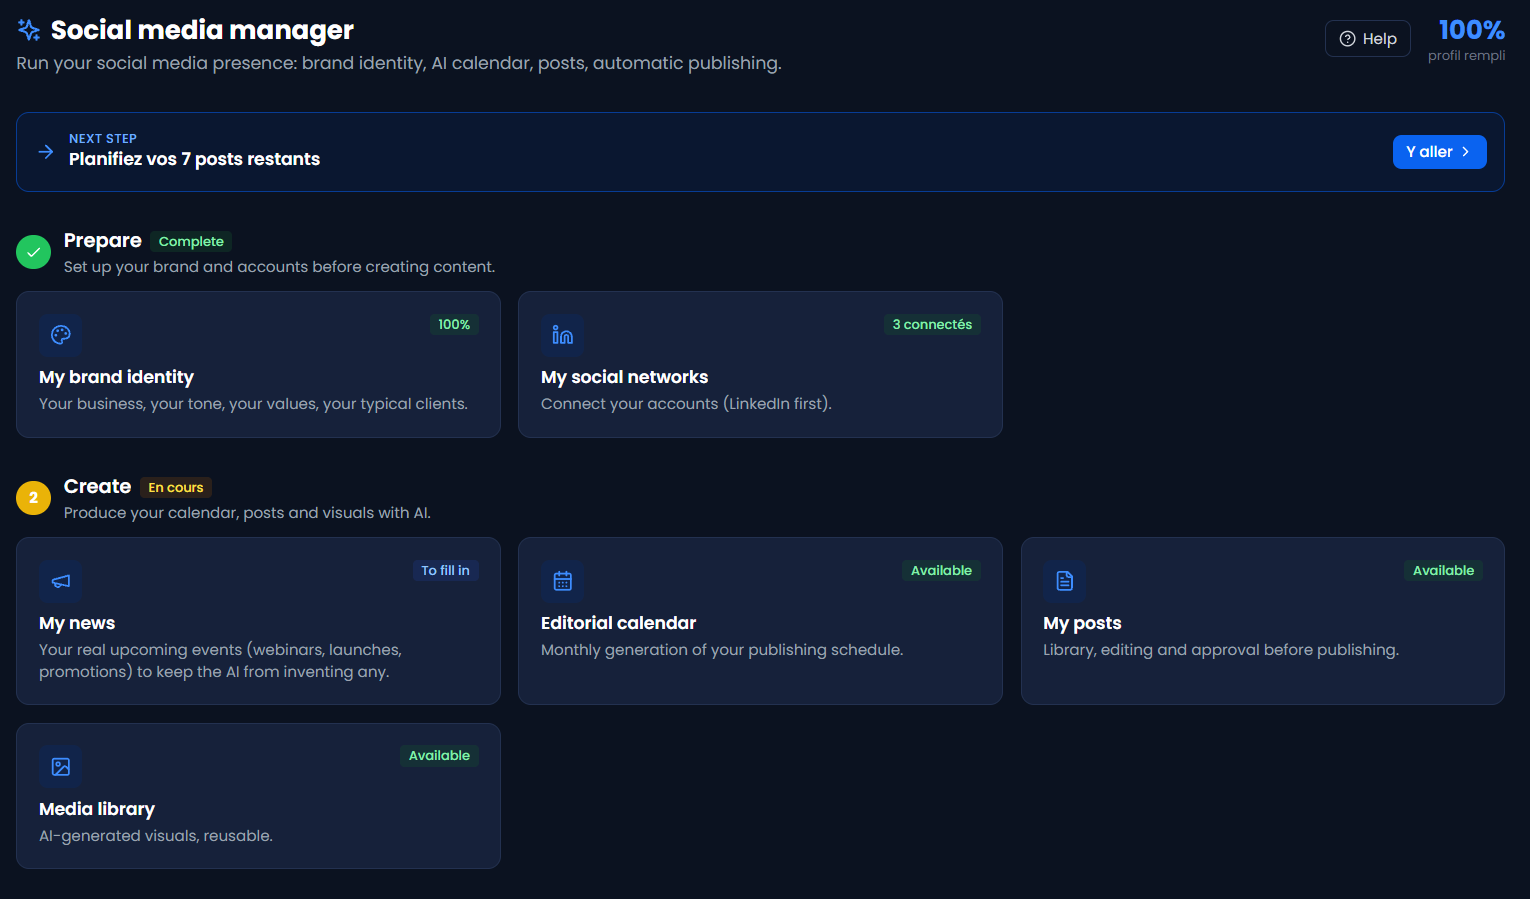Screen dimensions: 1530x899
Task: Click the Available badge on Media library
Action: (439, 756)
